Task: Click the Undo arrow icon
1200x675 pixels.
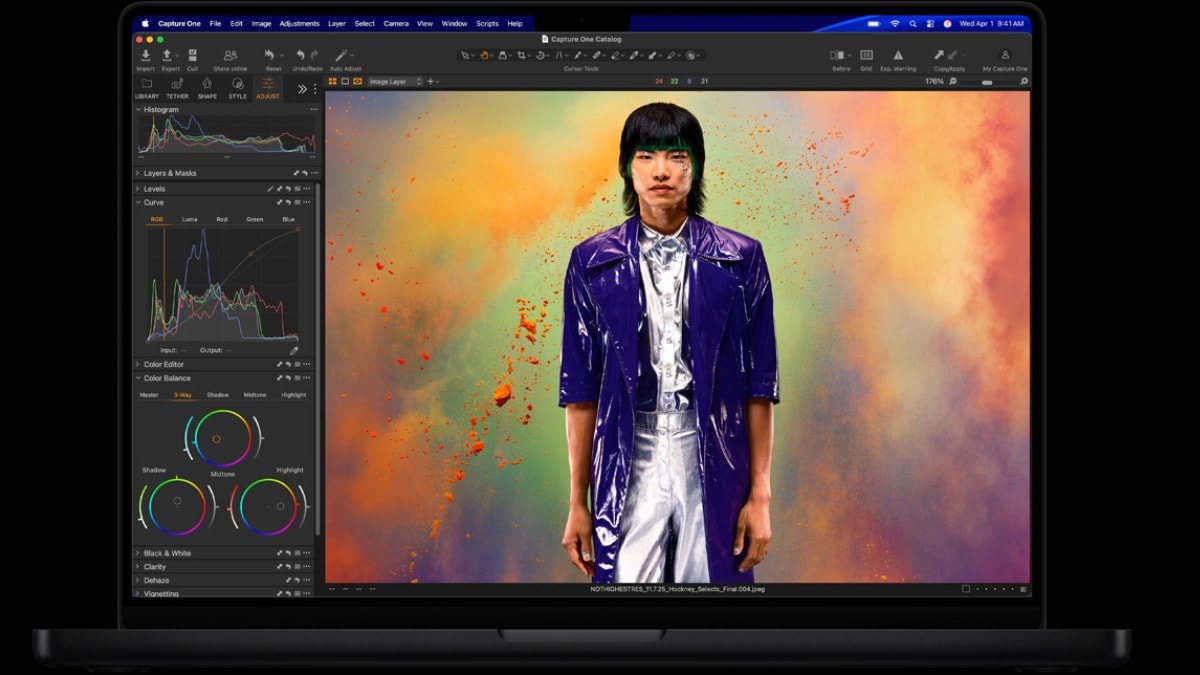Action: point(300,55)
